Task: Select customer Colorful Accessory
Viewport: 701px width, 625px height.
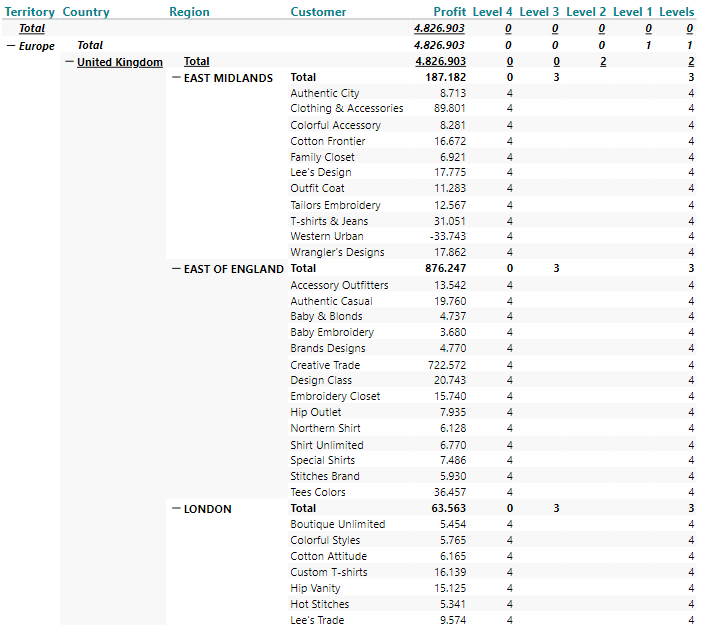Action: (335, 125)
